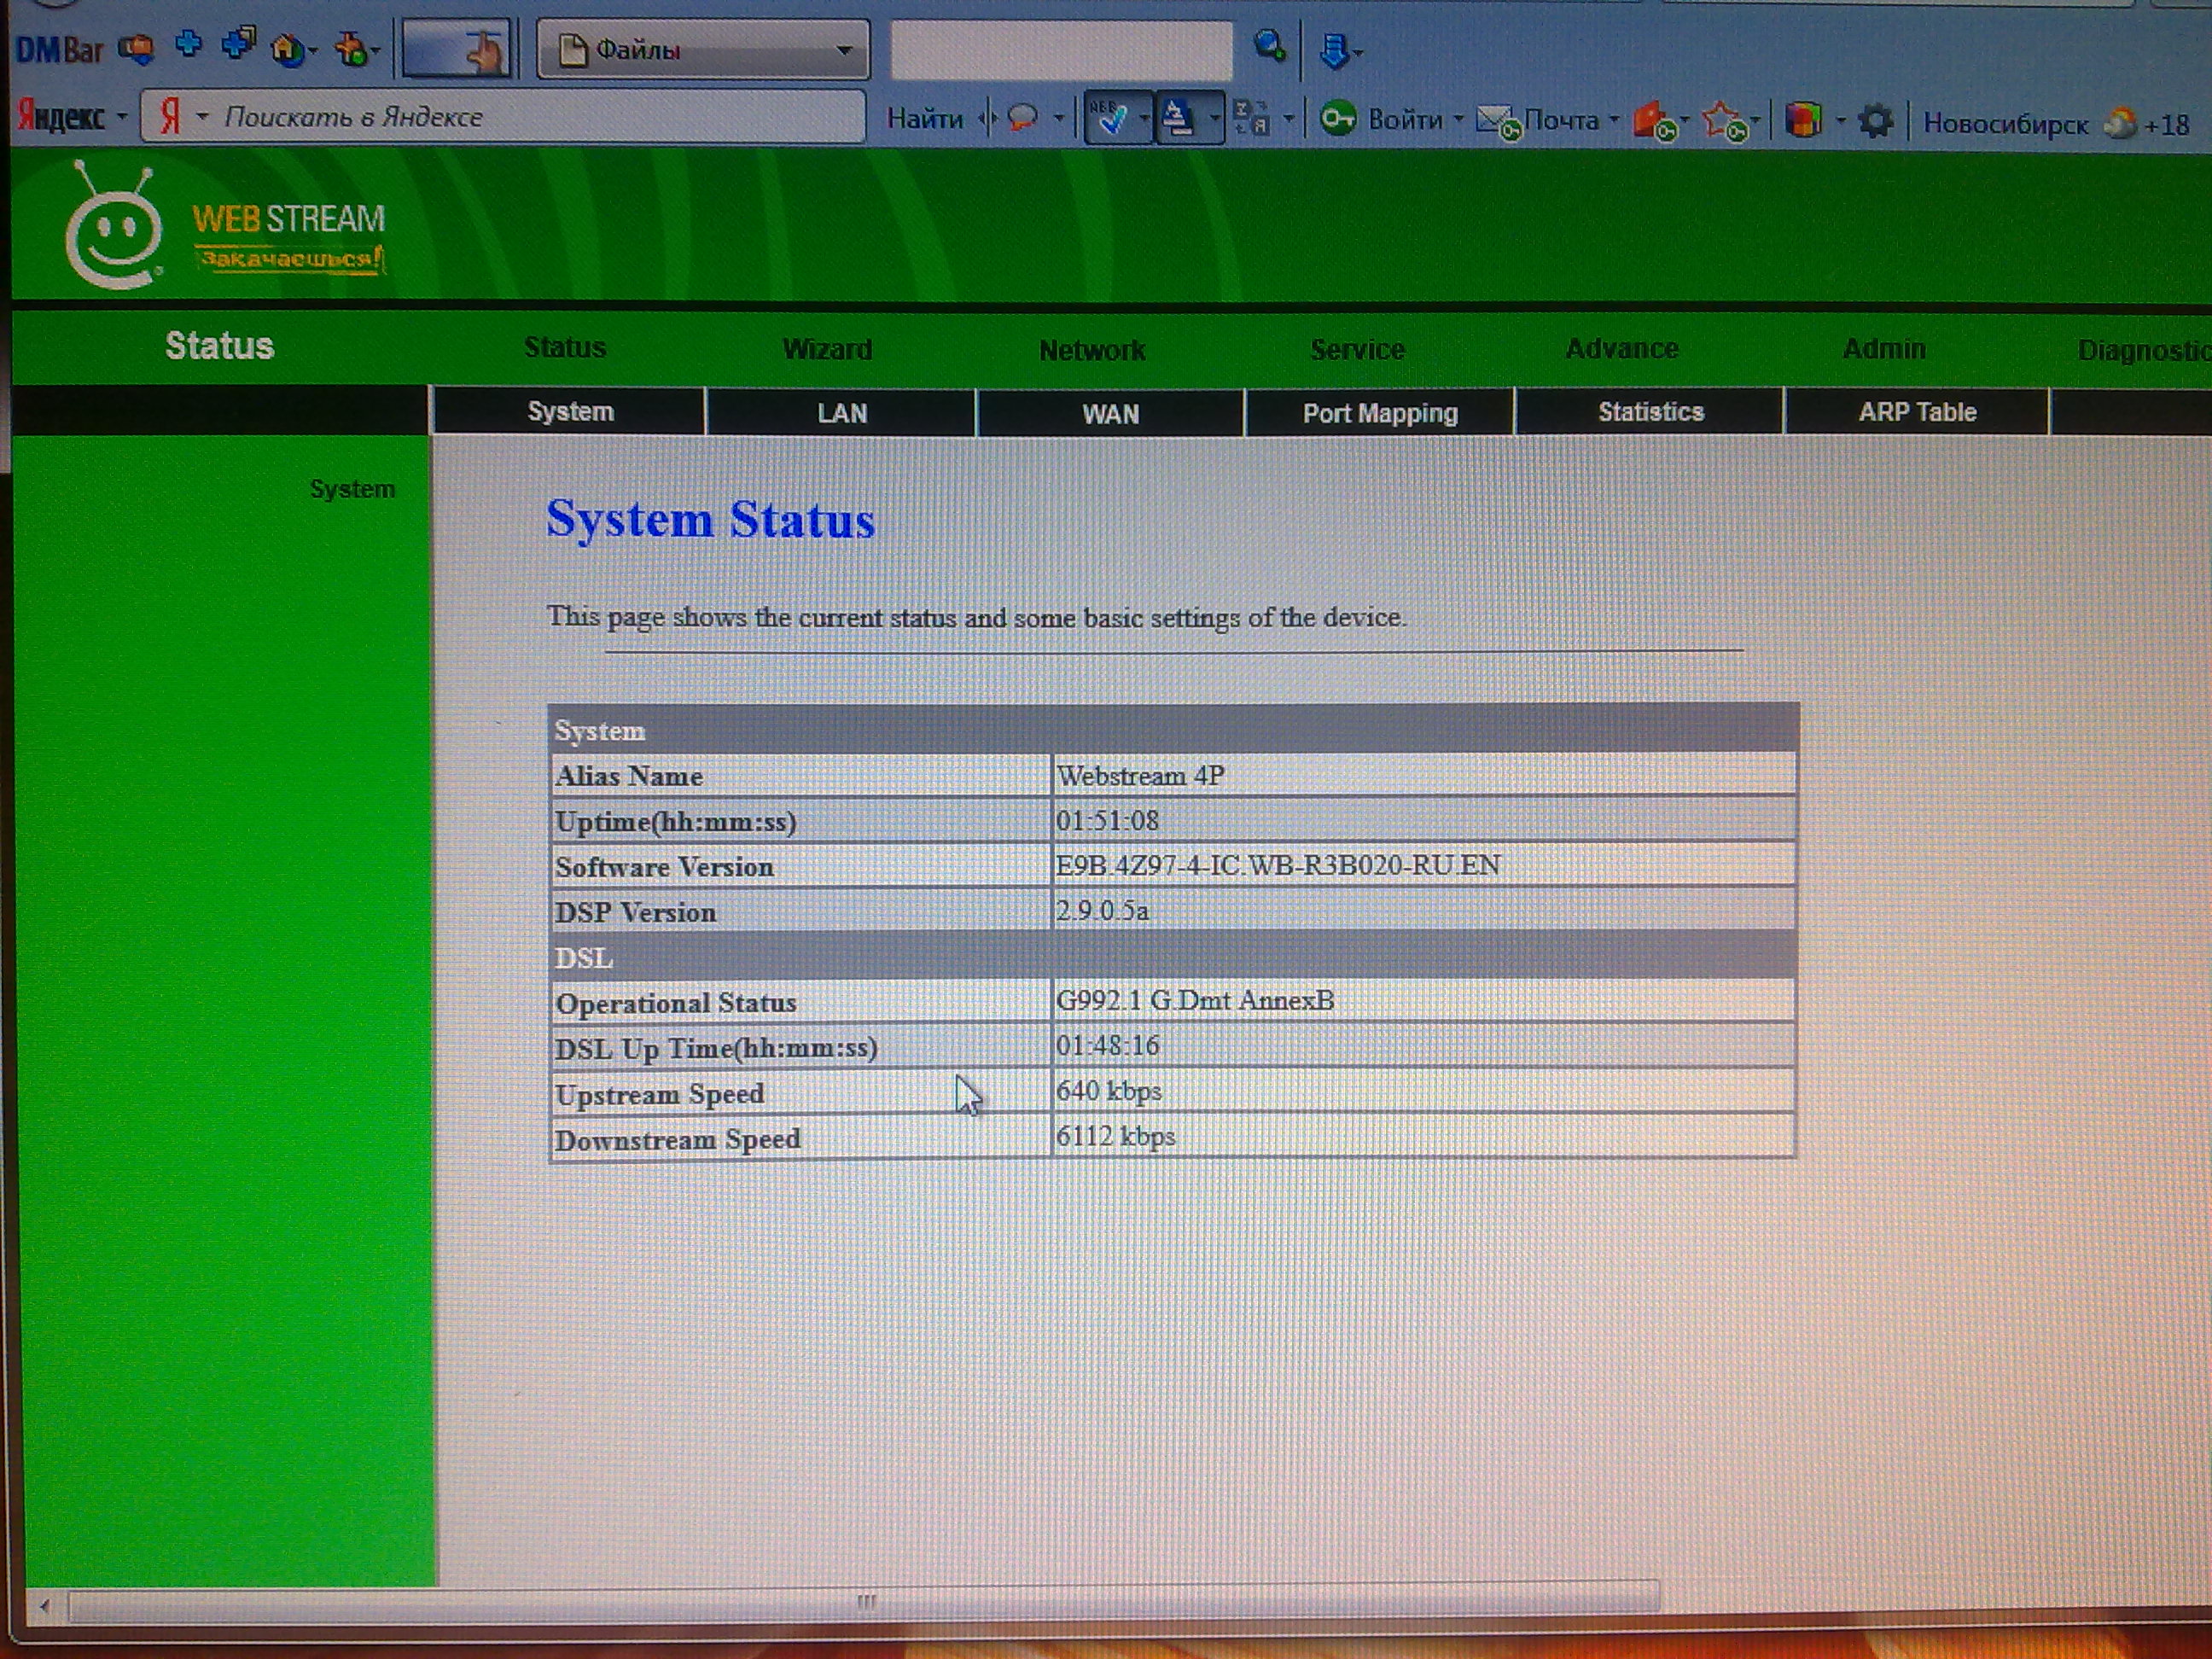Click the green key login icon
The height and width of the screenshot is (1659, 2212).
coord(1337,119)
